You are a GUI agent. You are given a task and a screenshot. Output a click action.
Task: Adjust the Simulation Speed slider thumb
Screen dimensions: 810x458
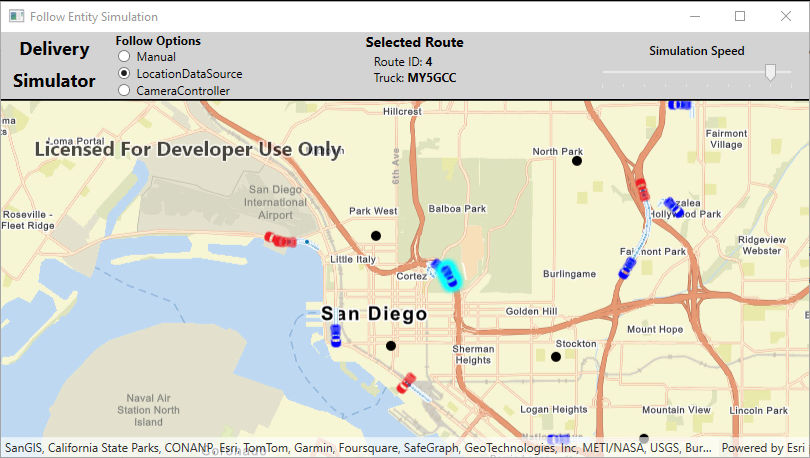click(x=770, y=72)
